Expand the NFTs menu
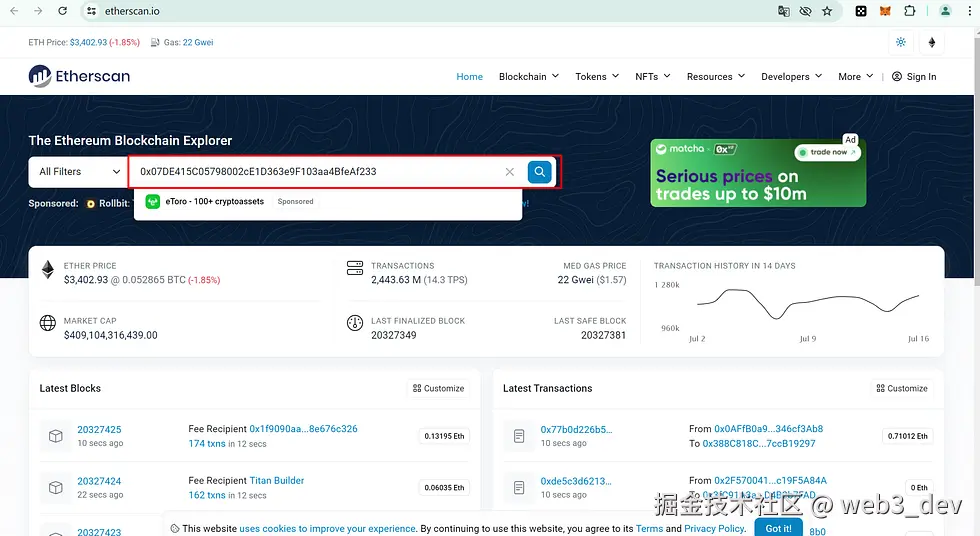980x536 pixels. tap(652, 76)
